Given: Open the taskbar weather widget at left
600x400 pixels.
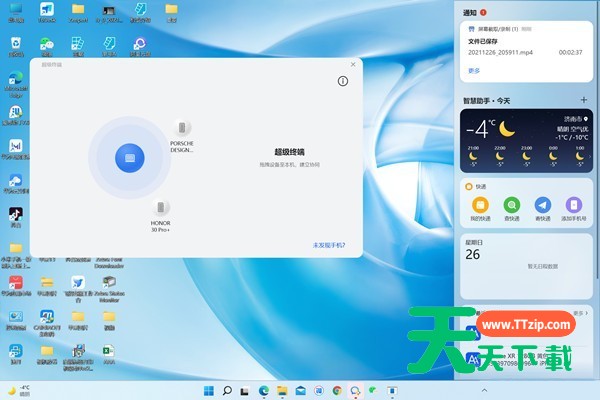Looking at the screenshot, I should (x=18, y=389).
